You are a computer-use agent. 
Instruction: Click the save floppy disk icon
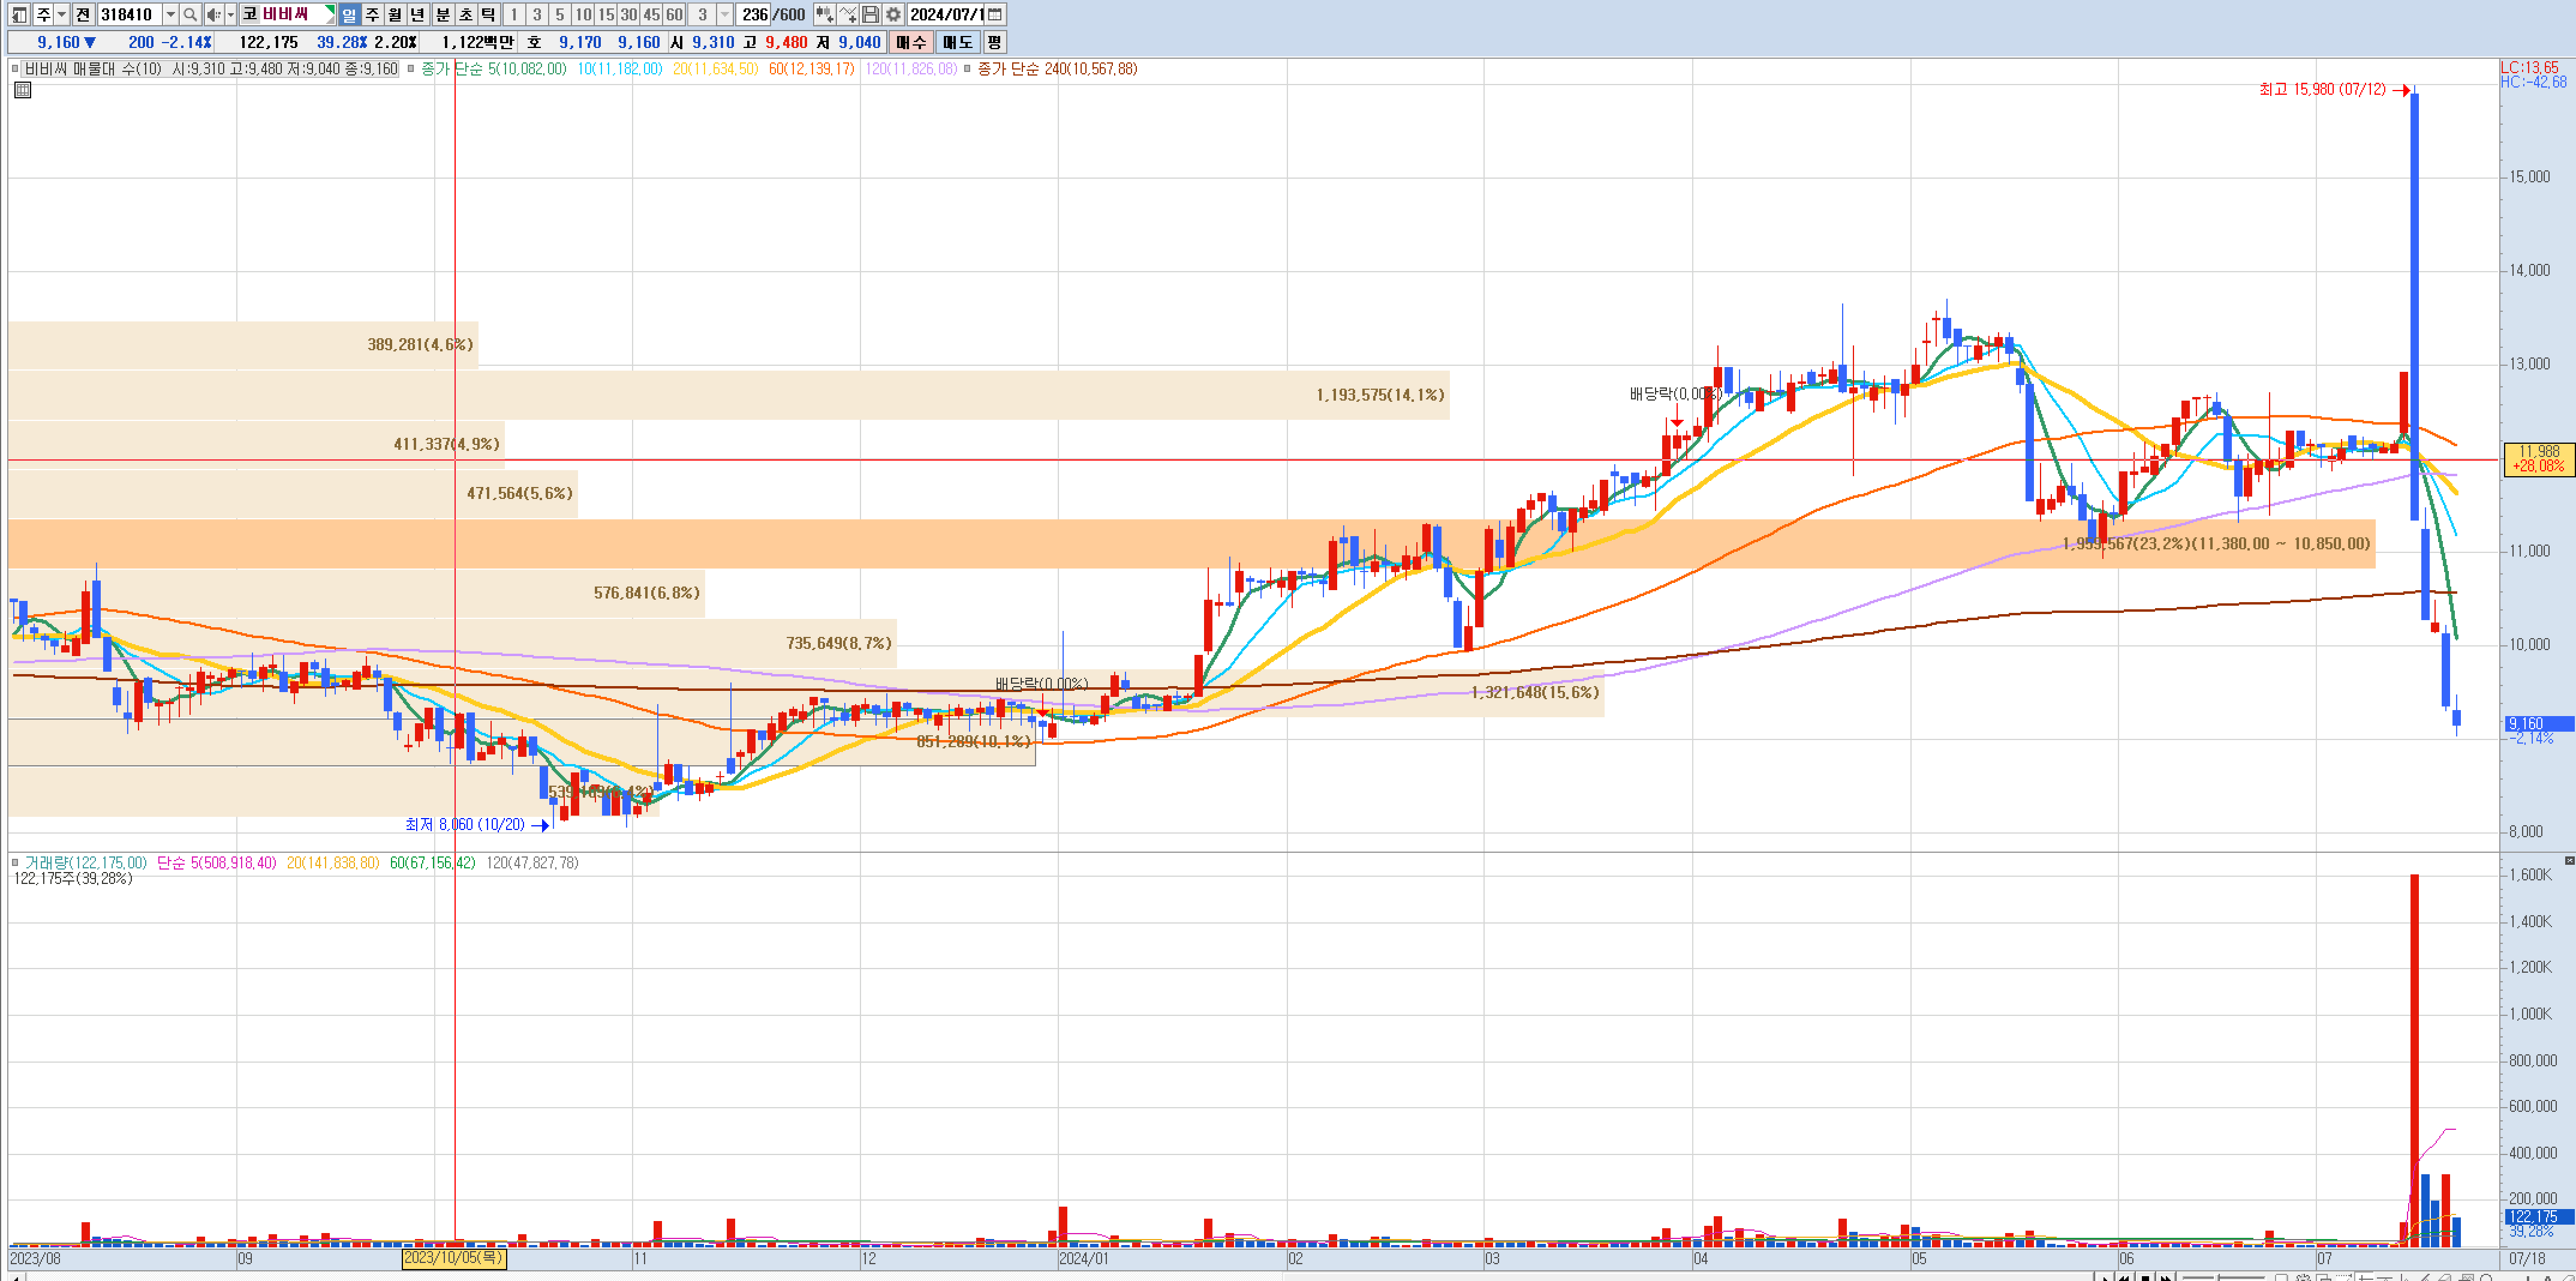(870, 15)
